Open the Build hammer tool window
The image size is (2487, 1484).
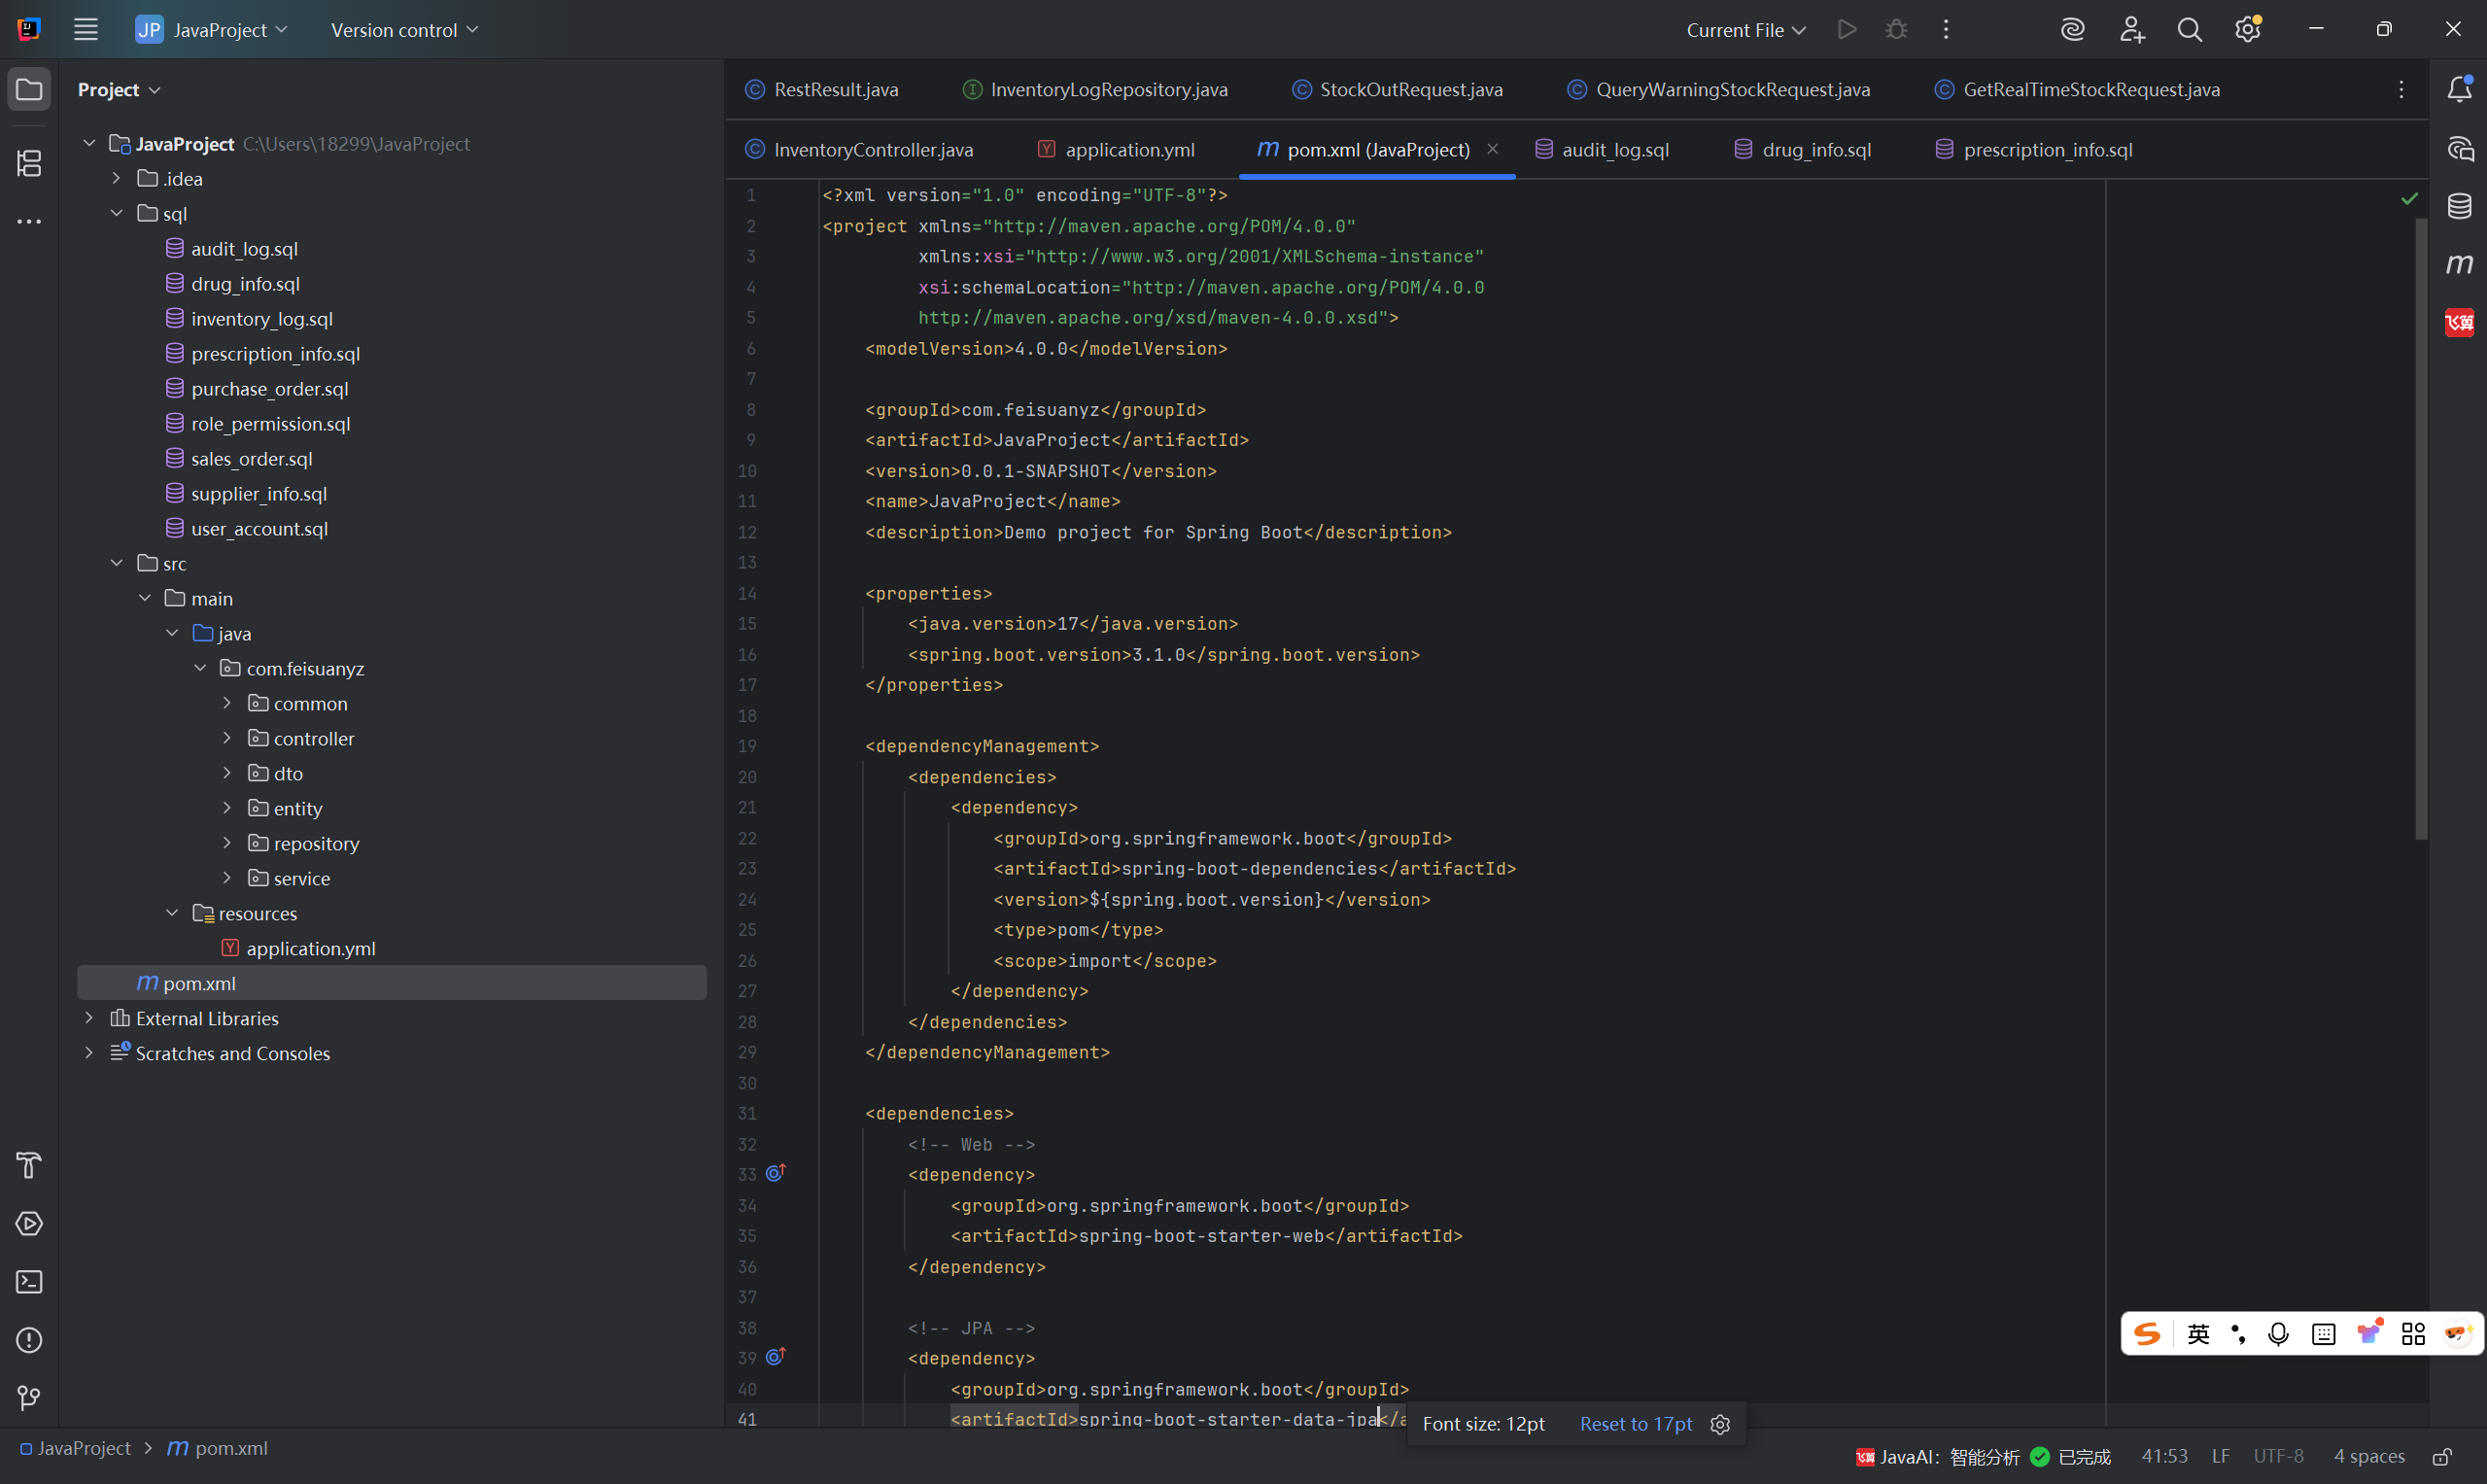click(x=29, y=1165)
